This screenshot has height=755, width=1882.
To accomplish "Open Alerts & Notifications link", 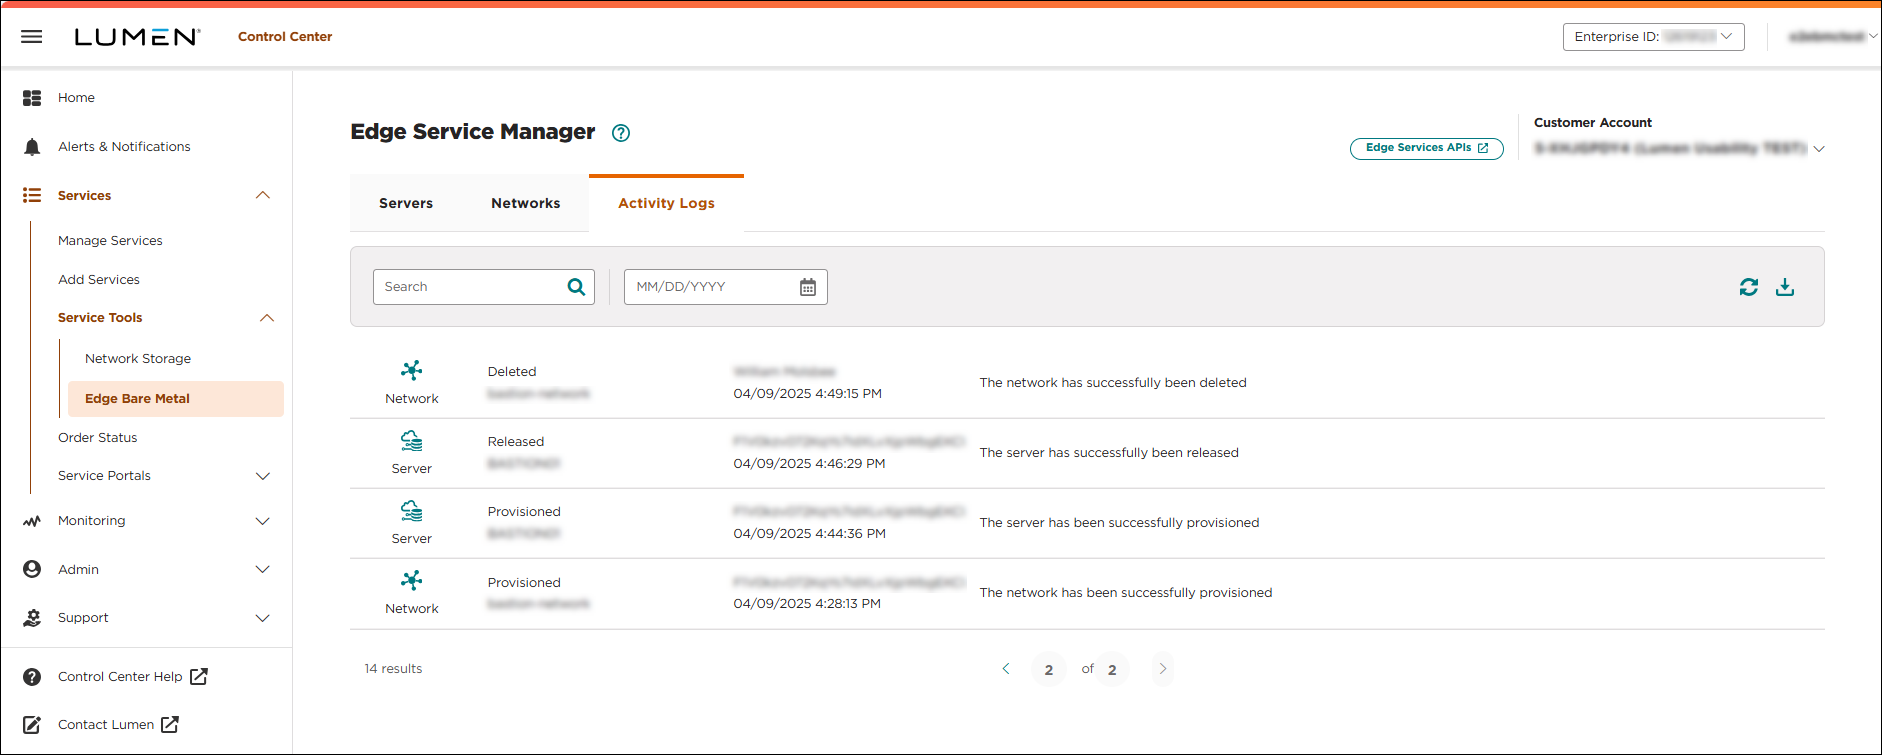I will click(124, 147).
